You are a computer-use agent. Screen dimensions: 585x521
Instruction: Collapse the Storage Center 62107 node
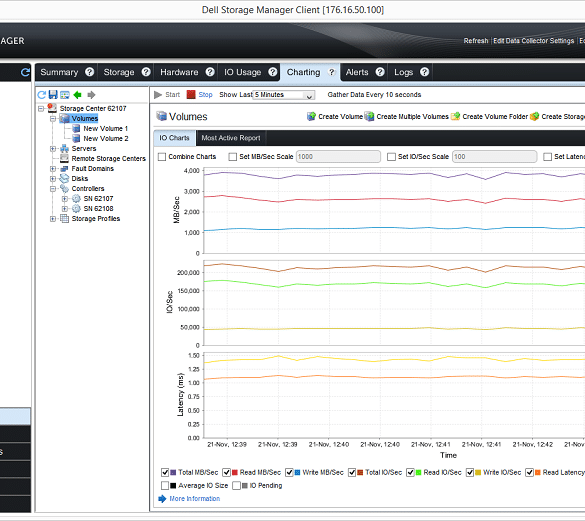coord(41,109)
